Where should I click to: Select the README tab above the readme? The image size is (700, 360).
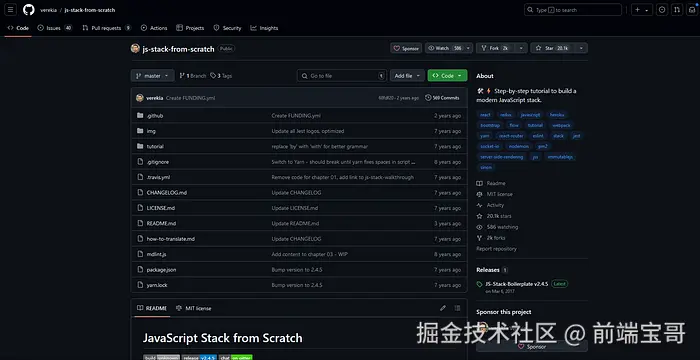(x=152, y=308)
